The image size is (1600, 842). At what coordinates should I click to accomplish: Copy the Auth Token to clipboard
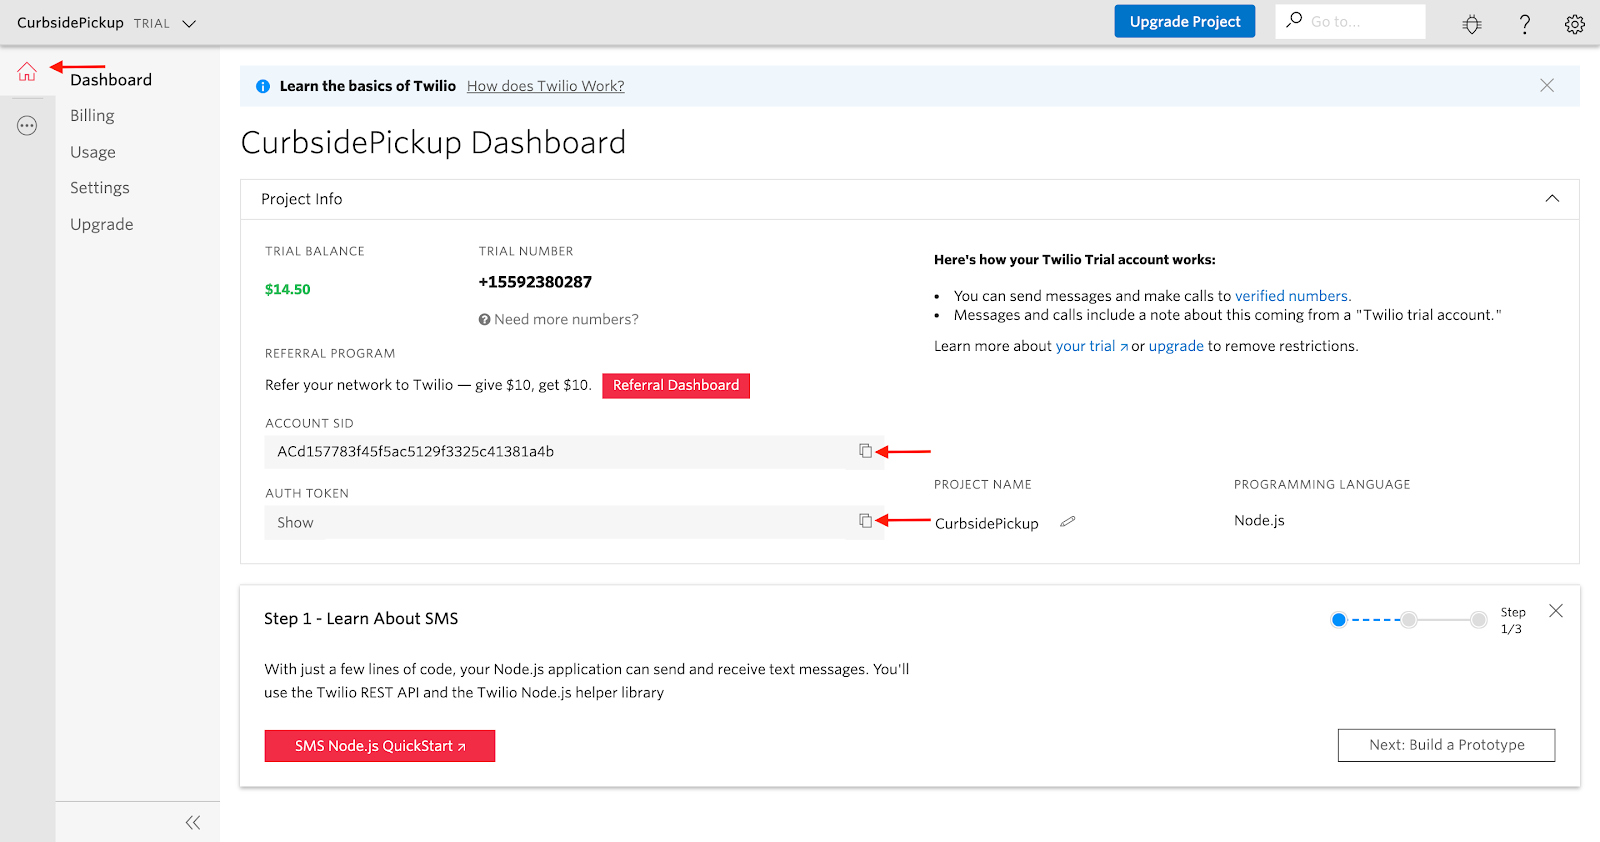click(866, 521)
